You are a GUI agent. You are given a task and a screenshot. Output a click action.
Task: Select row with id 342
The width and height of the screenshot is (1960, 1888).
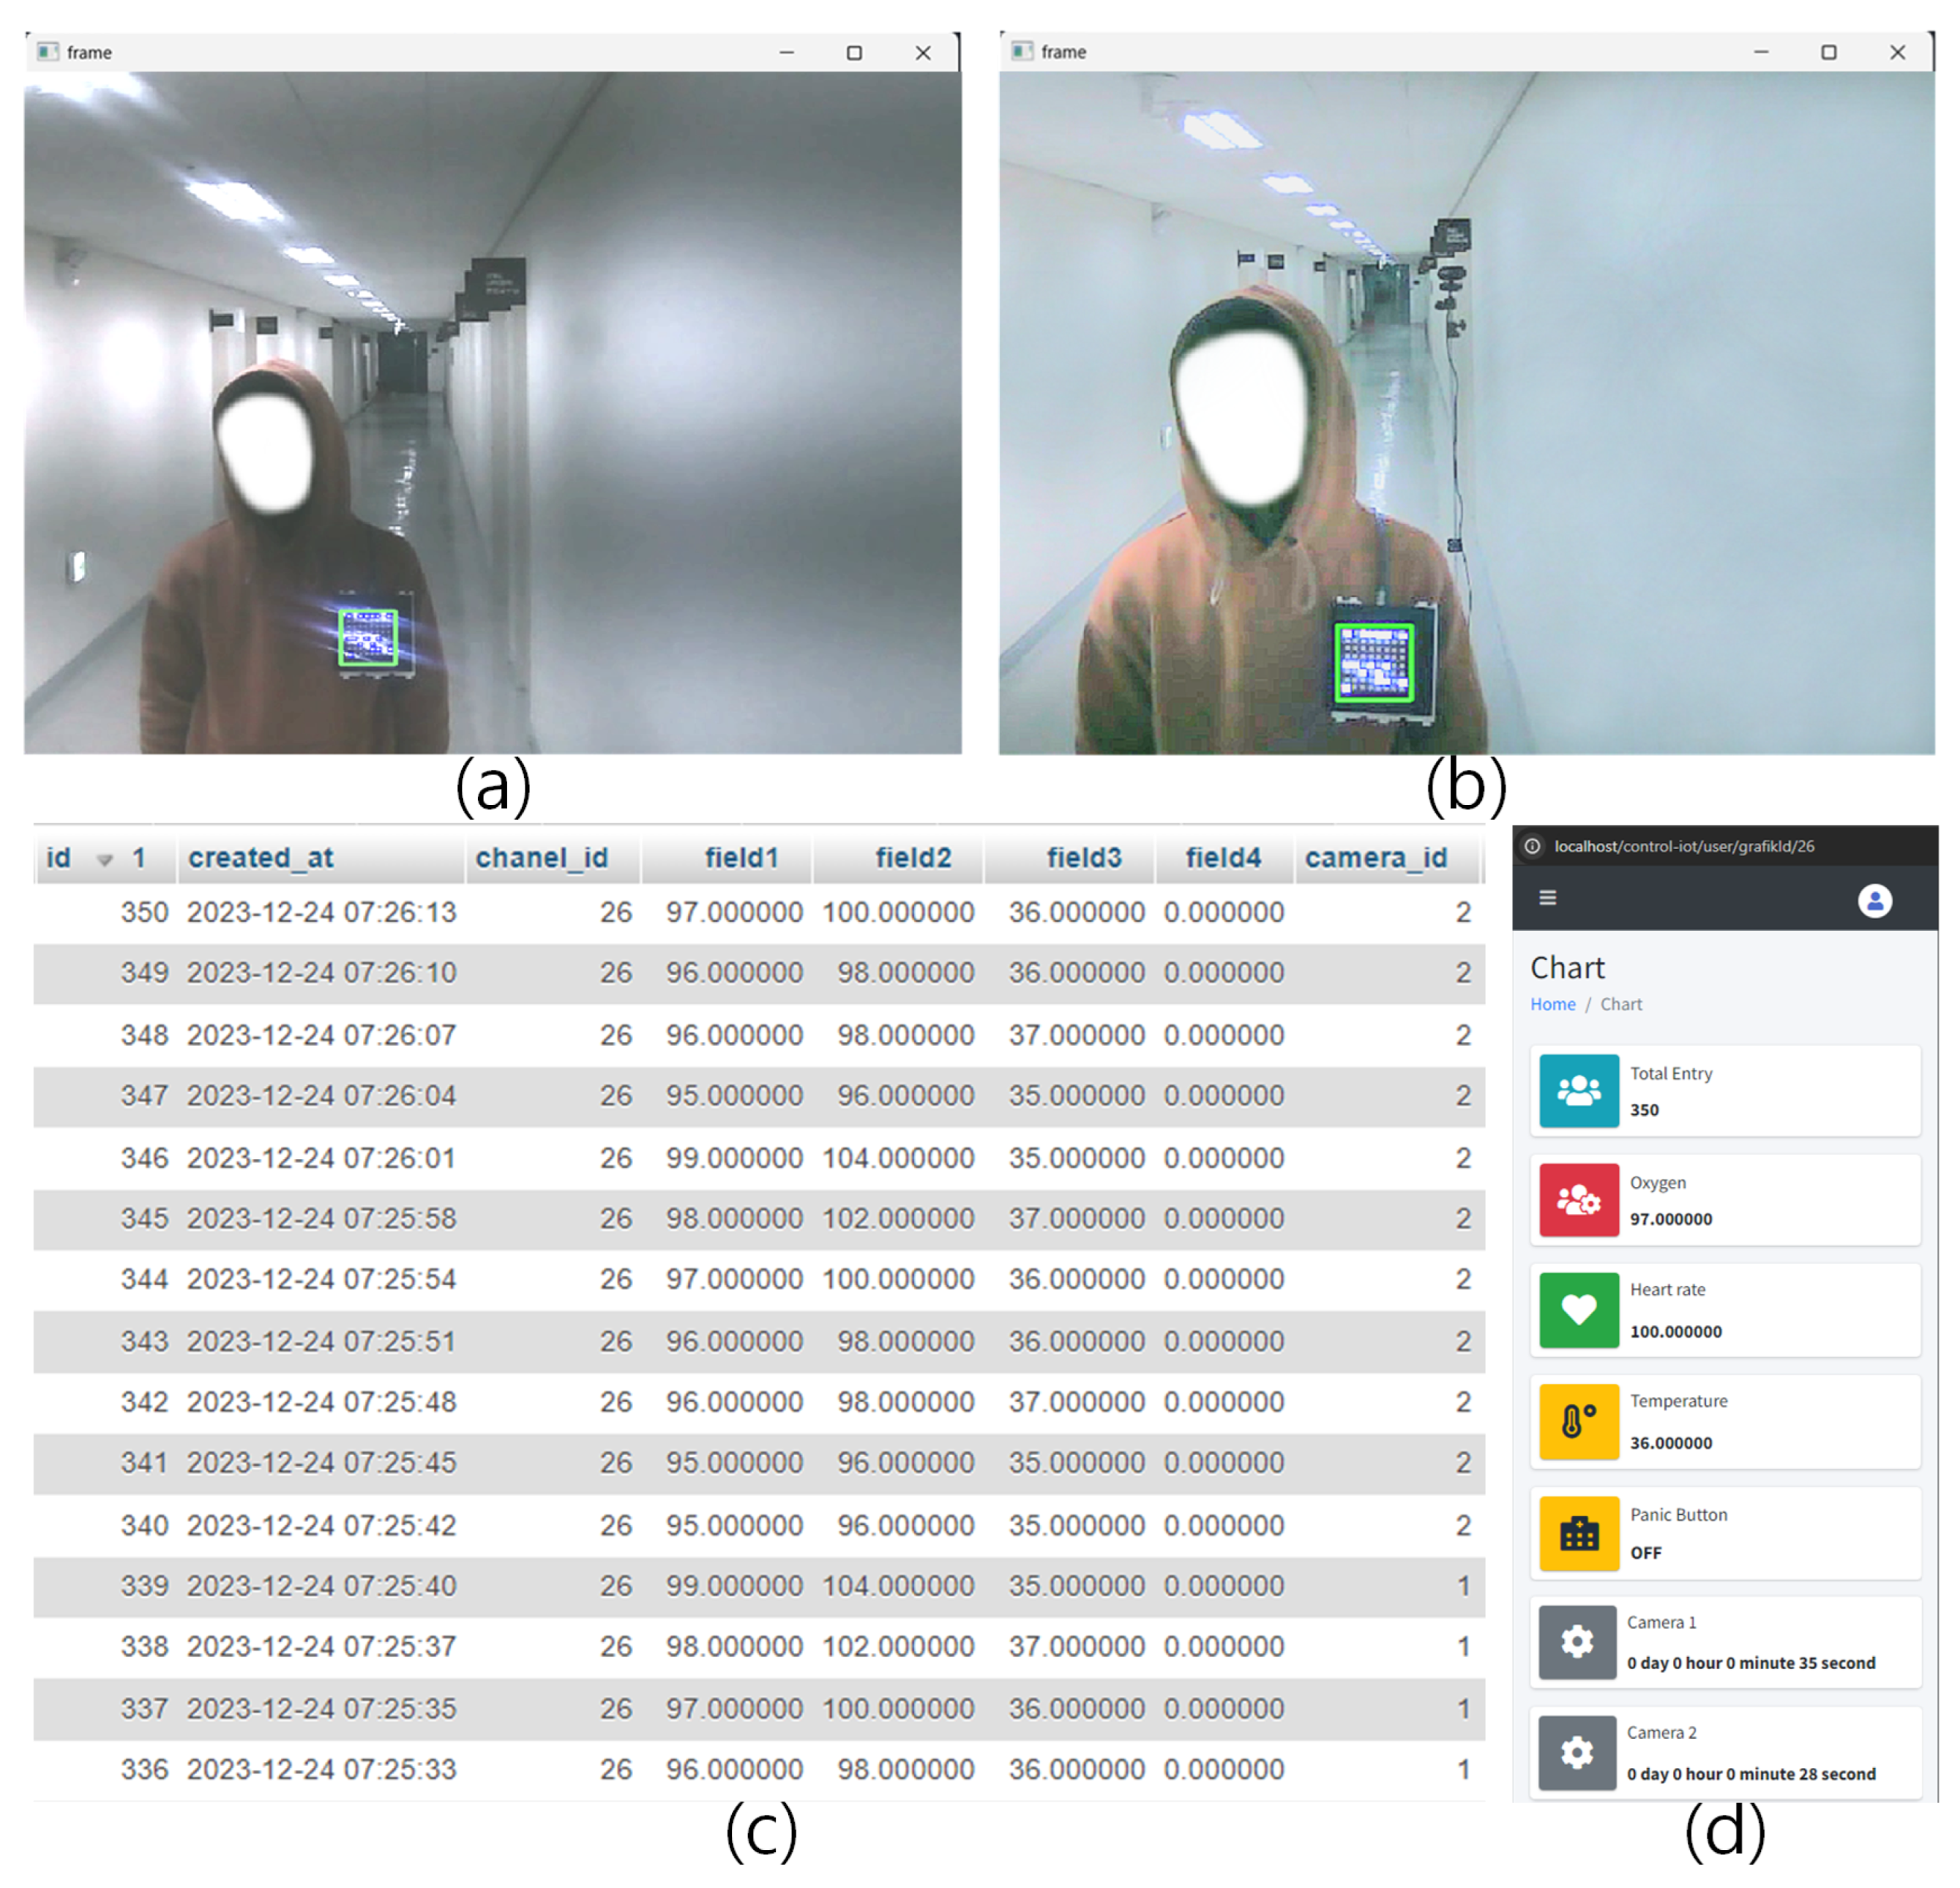[x=758, y=1402]
